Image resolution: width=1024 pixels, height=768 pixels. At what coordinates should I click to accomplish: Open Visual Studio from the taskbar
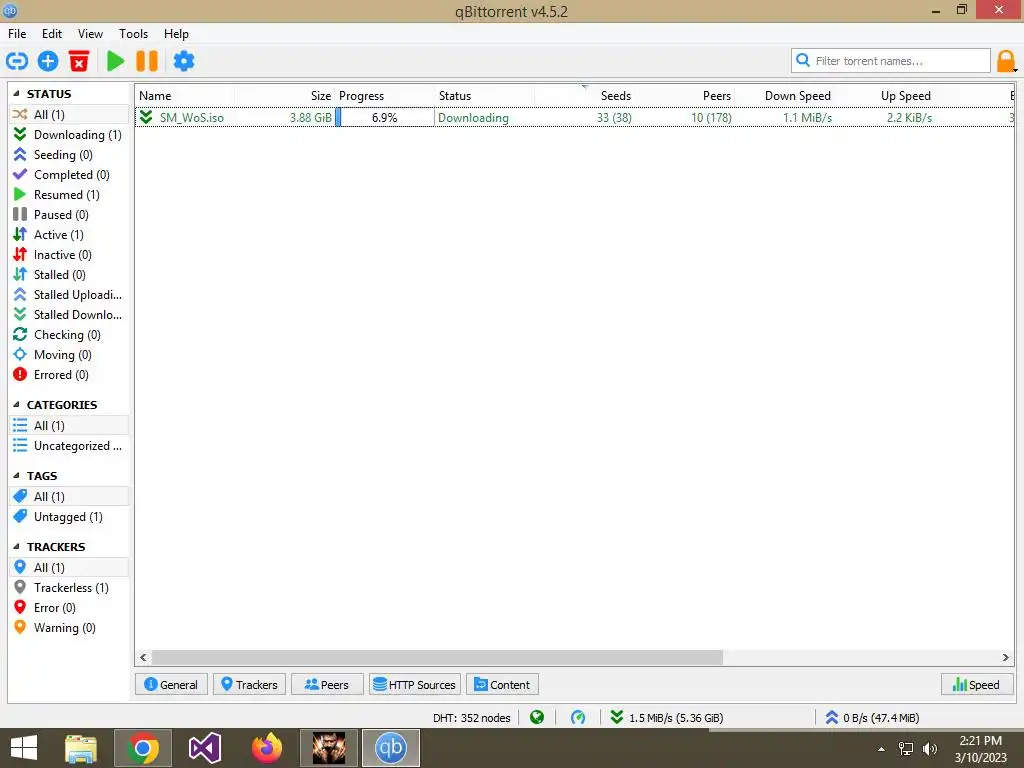pos(205,748)
